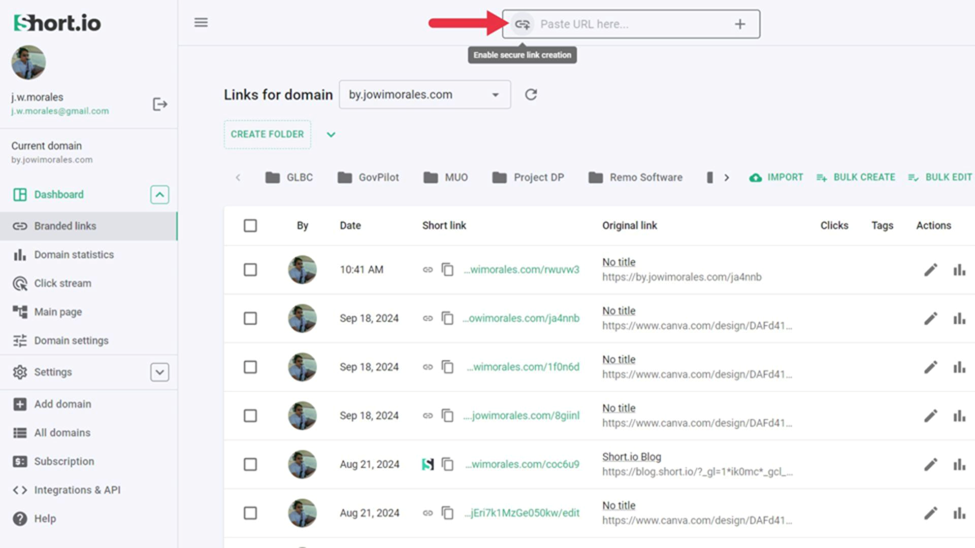Check the box for the 1f0n6d link row
Screen dimensions: 975x548
(250, 367)
